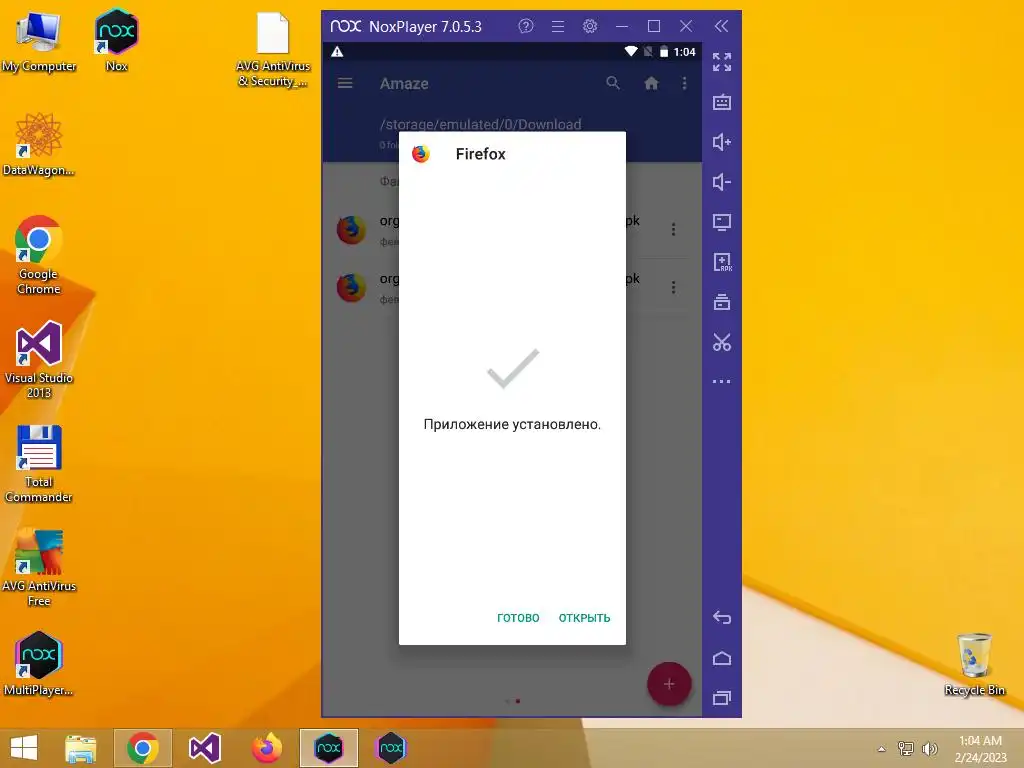Image resolution: width=1024 pixels, height=768 pixels.
Task: Click the taskbar speaker volume icon
Action: [x=929, y=748]
